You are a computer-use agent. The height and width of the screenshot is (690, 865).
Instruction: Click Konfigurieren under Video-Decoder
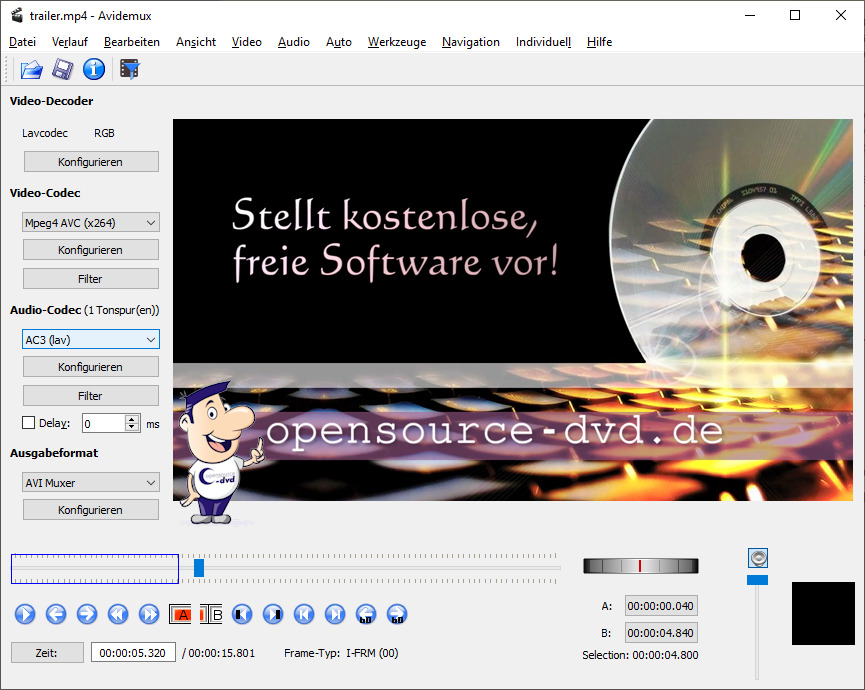click(x=90, y=162)
